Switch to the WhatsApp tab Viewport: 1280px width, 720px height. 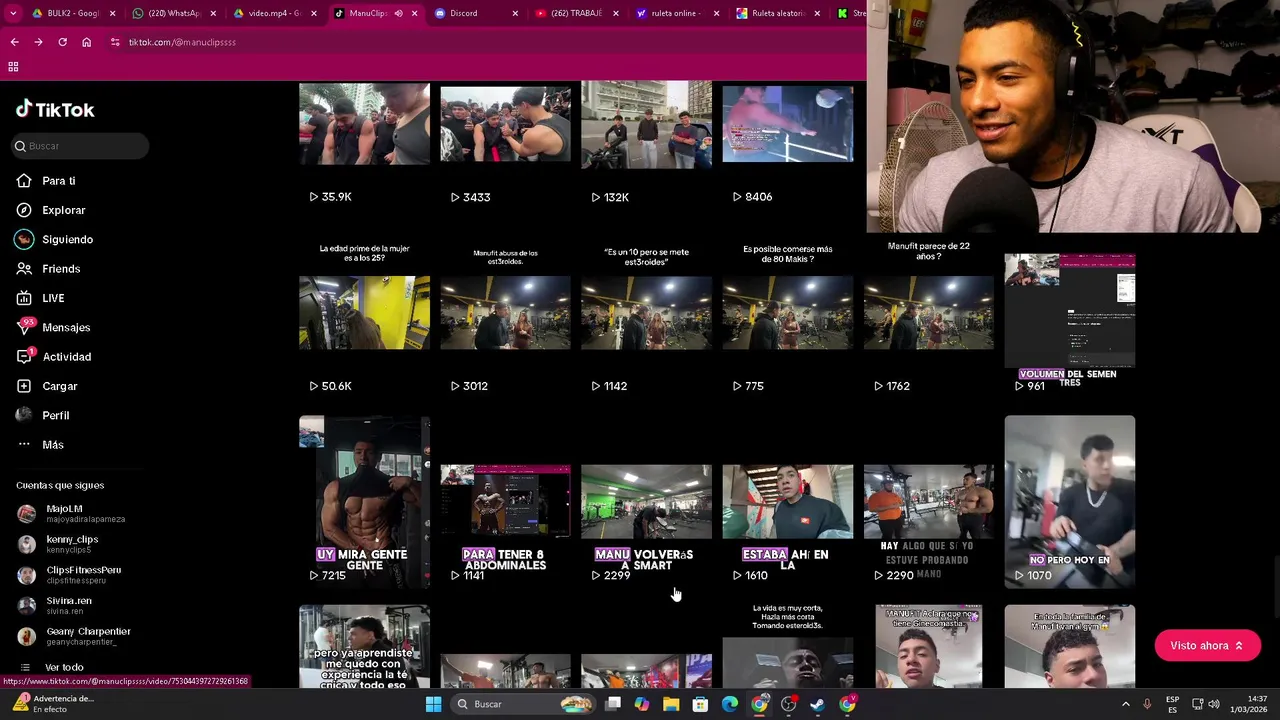click(x=173, y=13)
